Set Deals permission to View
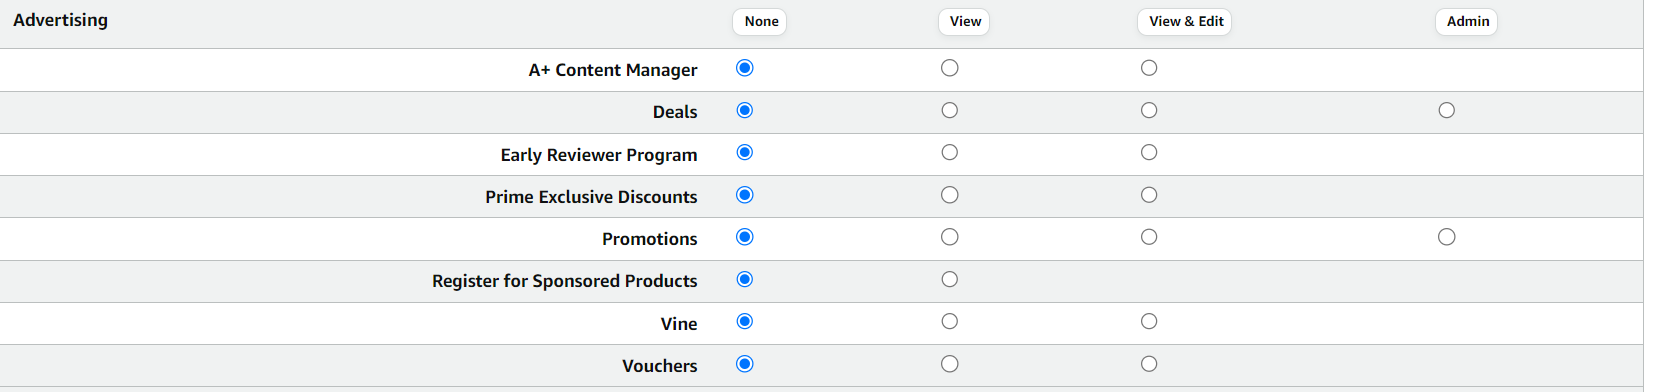 (x=950, y=110)
